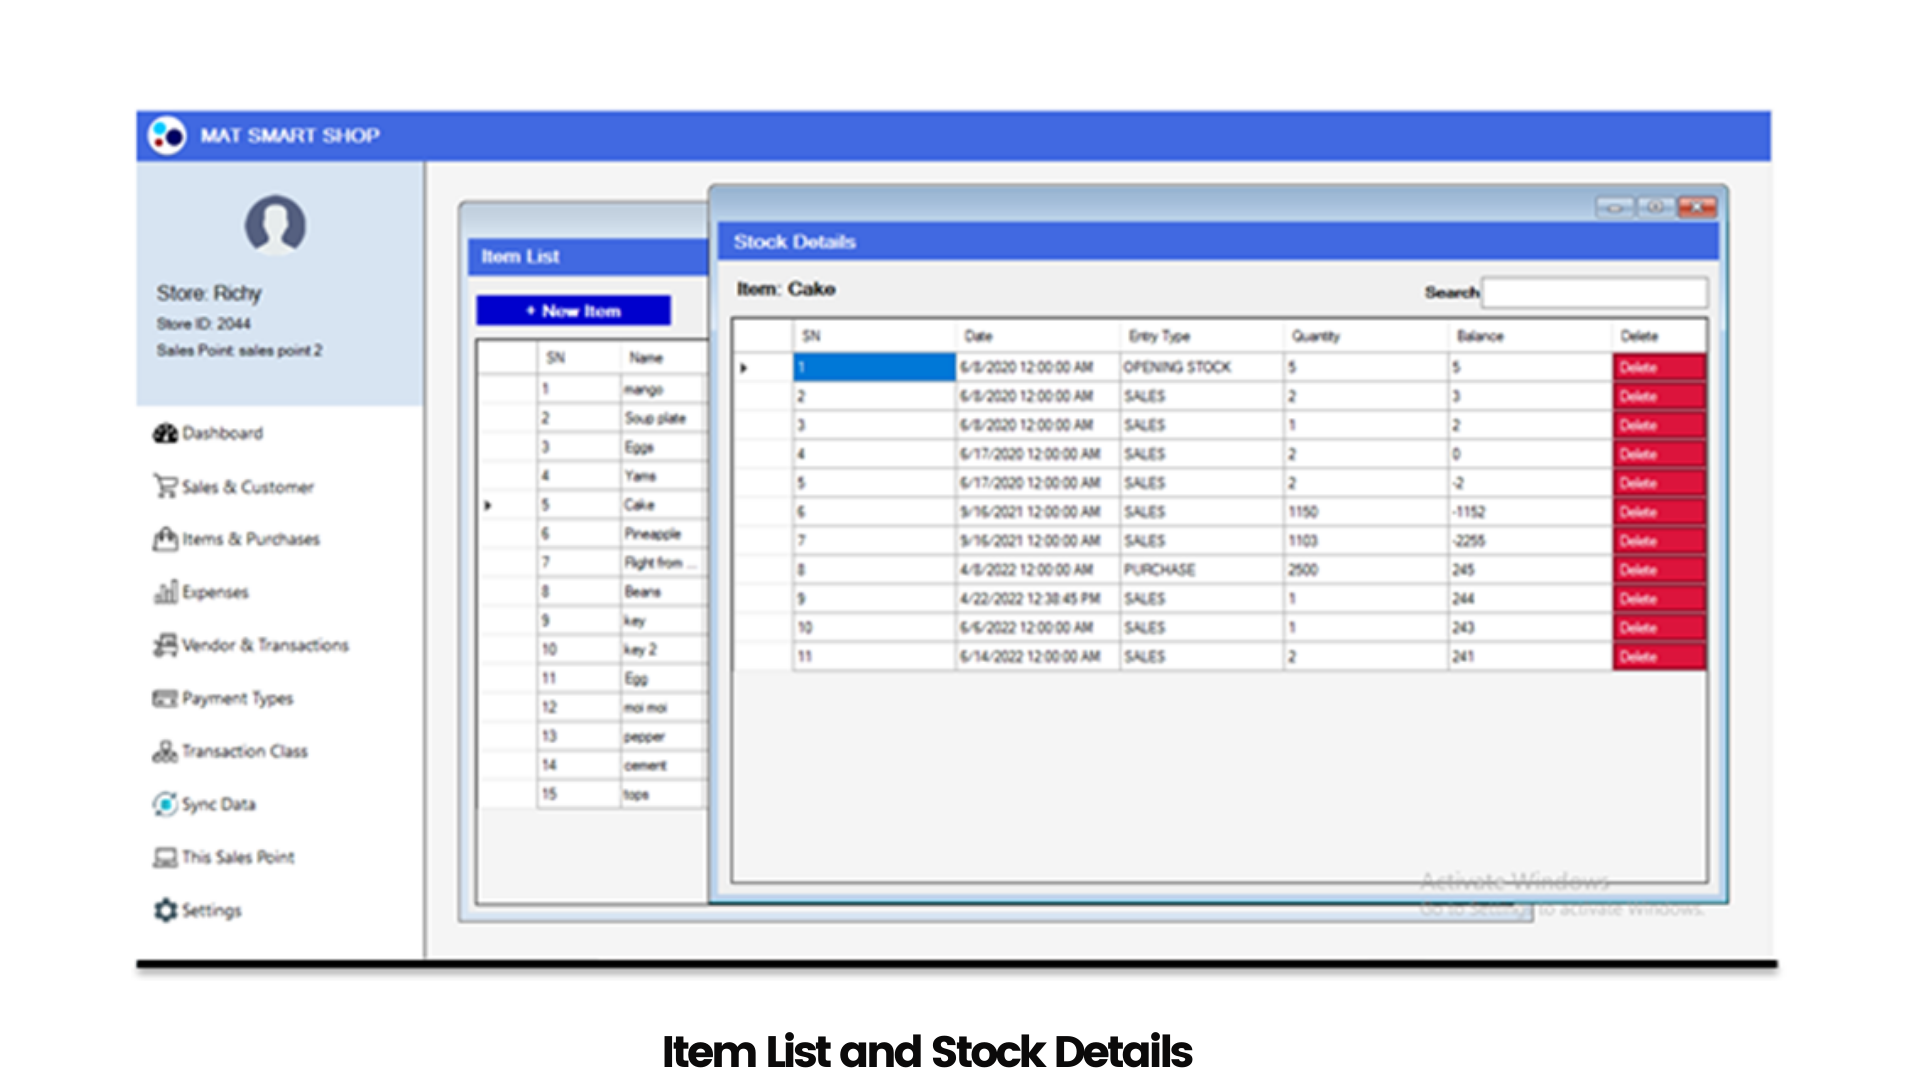Image resolution: width=1920 pixels, height=1080 pixels.
Task: Select the row selector arrow for Cake
Action: click(x=488, y=505)
